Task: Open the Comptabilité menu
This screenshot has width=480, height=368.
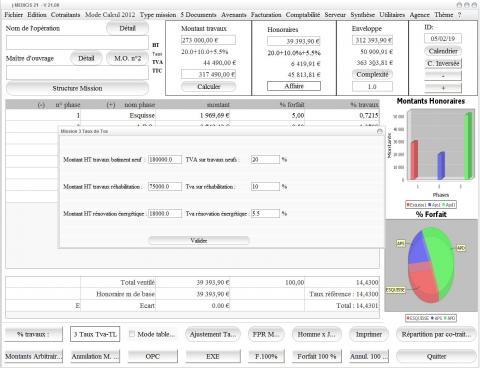Action: coord(303,15)
